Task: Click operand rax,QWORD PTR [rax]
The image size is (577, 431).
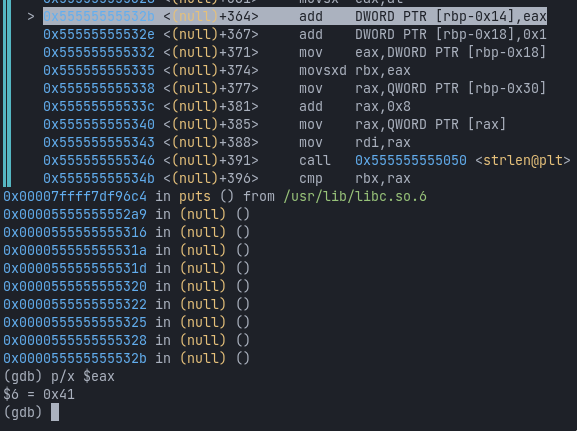Action: click(x=431, y=125)
